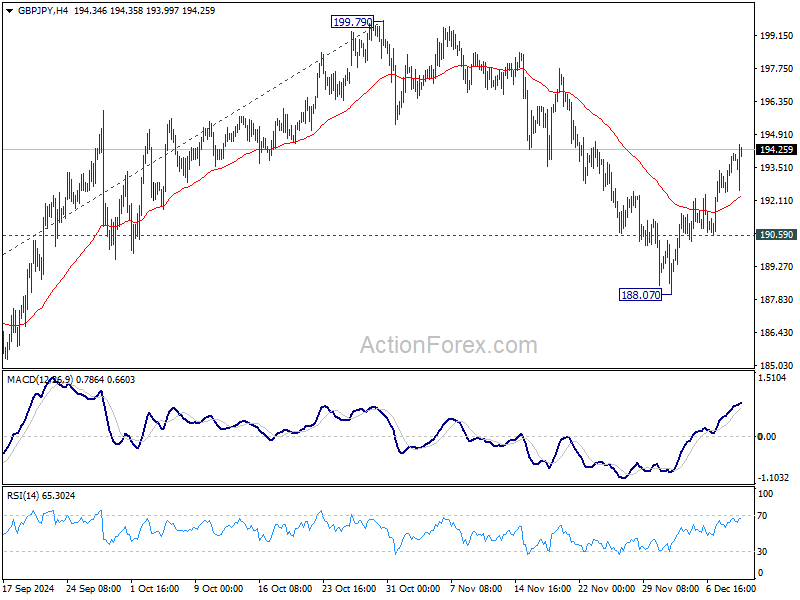800x600 pixels.
Task: Select the 7 Nov 08:00 time label
Action: click(x=476, y=589)
